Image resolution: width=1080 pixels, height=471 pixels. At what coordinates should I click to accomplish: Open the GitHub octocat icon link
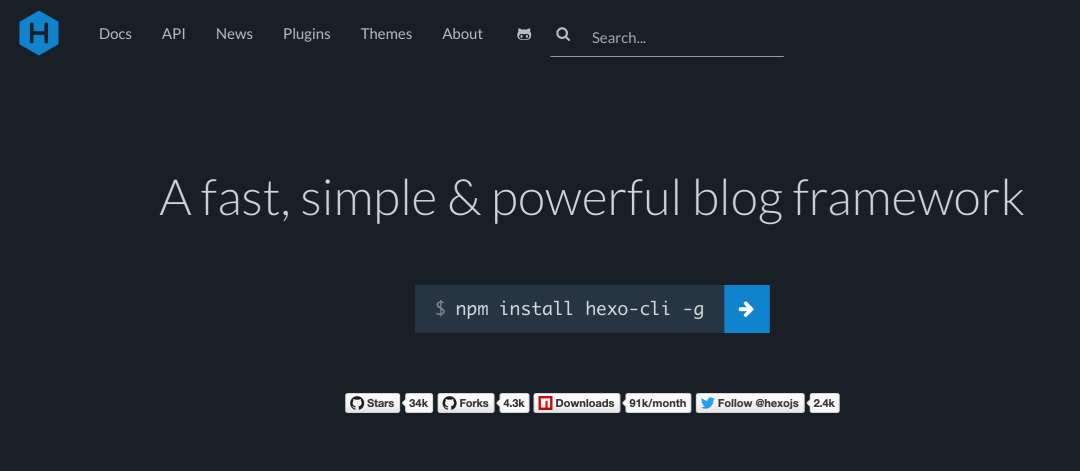(524, 34)
